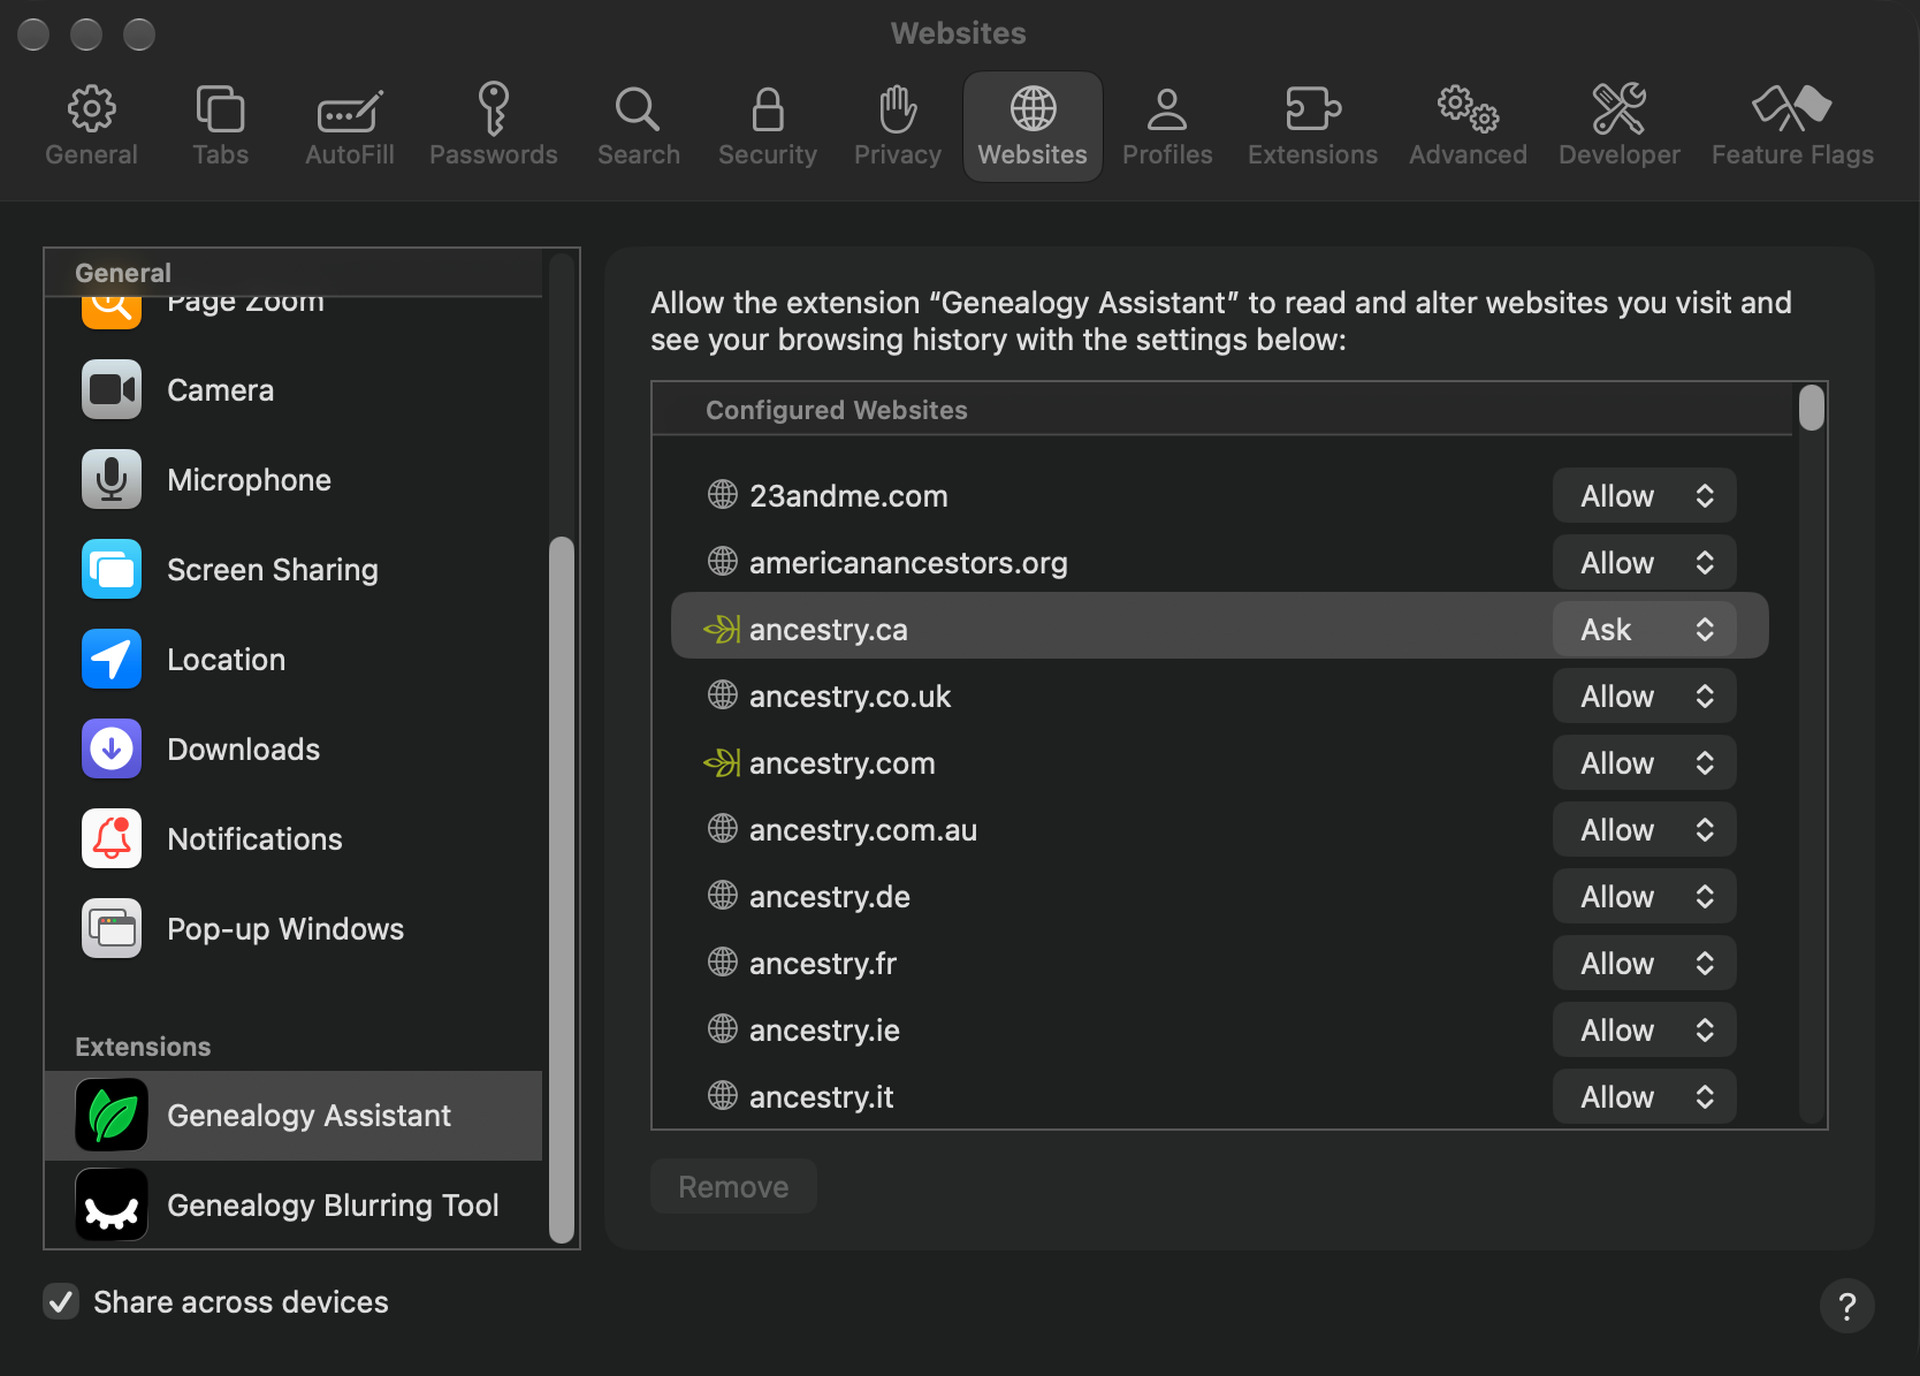Open the Extensions puzzle piece pane
This screenshot has width=1920, height=1376.
click(x=1312, y=126)
